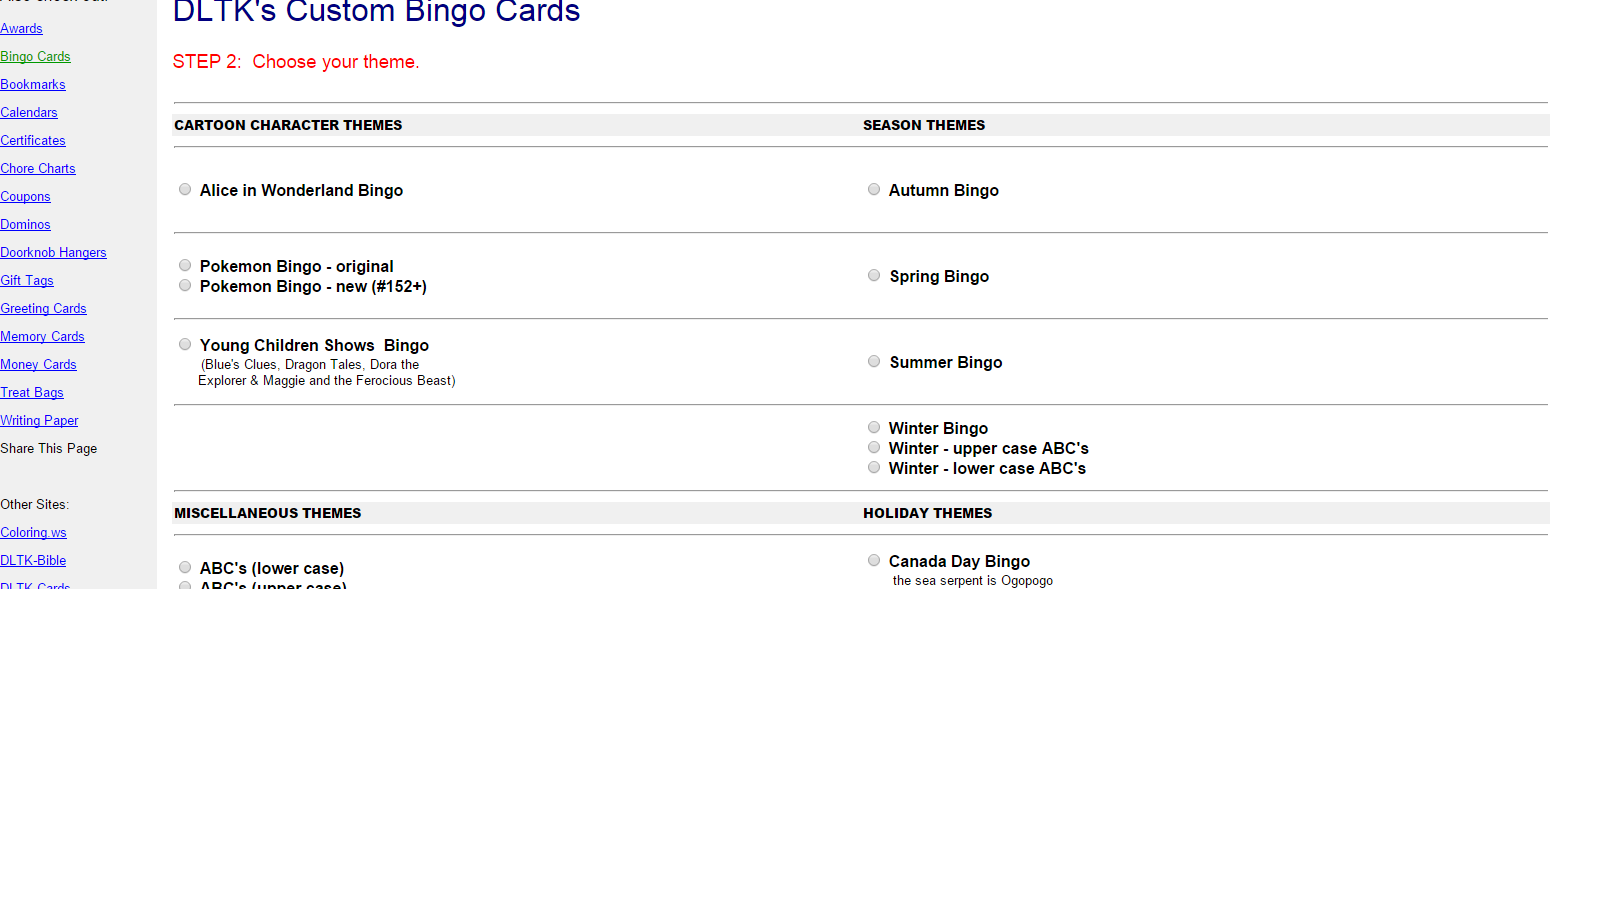The image size is (1600, 900).
Task: Choose Pokemon Bingo - new (#152+) option
Action: click(x=185, y=285)
